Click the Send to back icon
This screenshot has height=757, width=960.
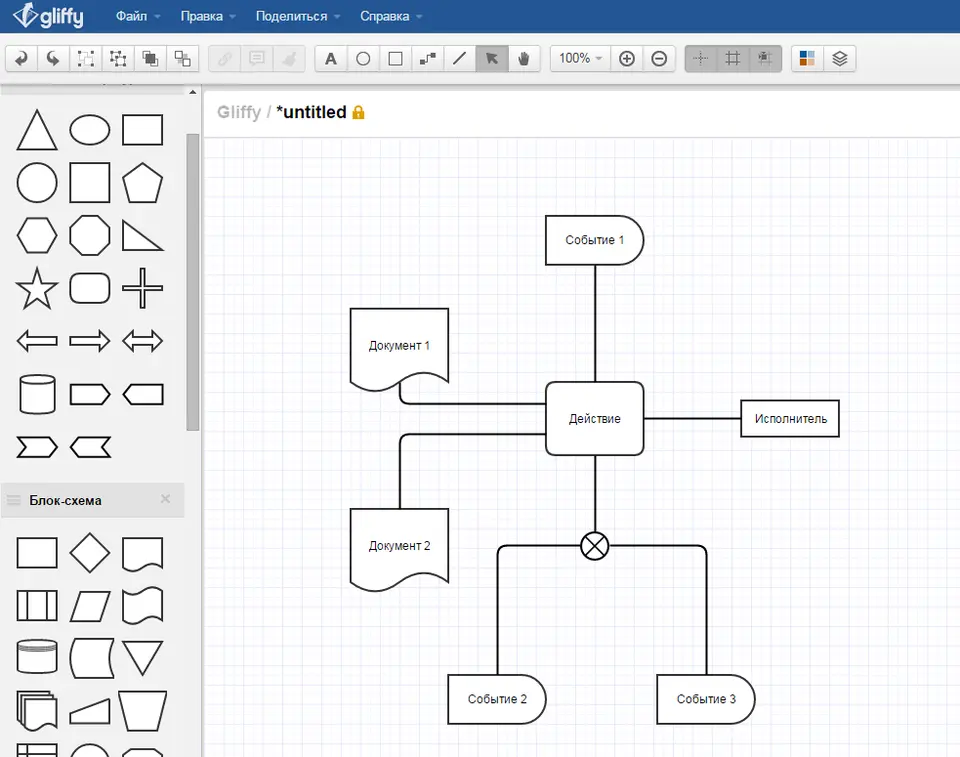pyautogui.click(x=182, y=59)
